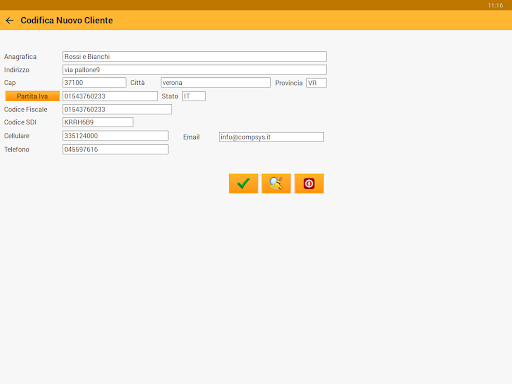Click the Città field showing verona
This screenshot has height=384, width=512.
click(x=216, y=83)
